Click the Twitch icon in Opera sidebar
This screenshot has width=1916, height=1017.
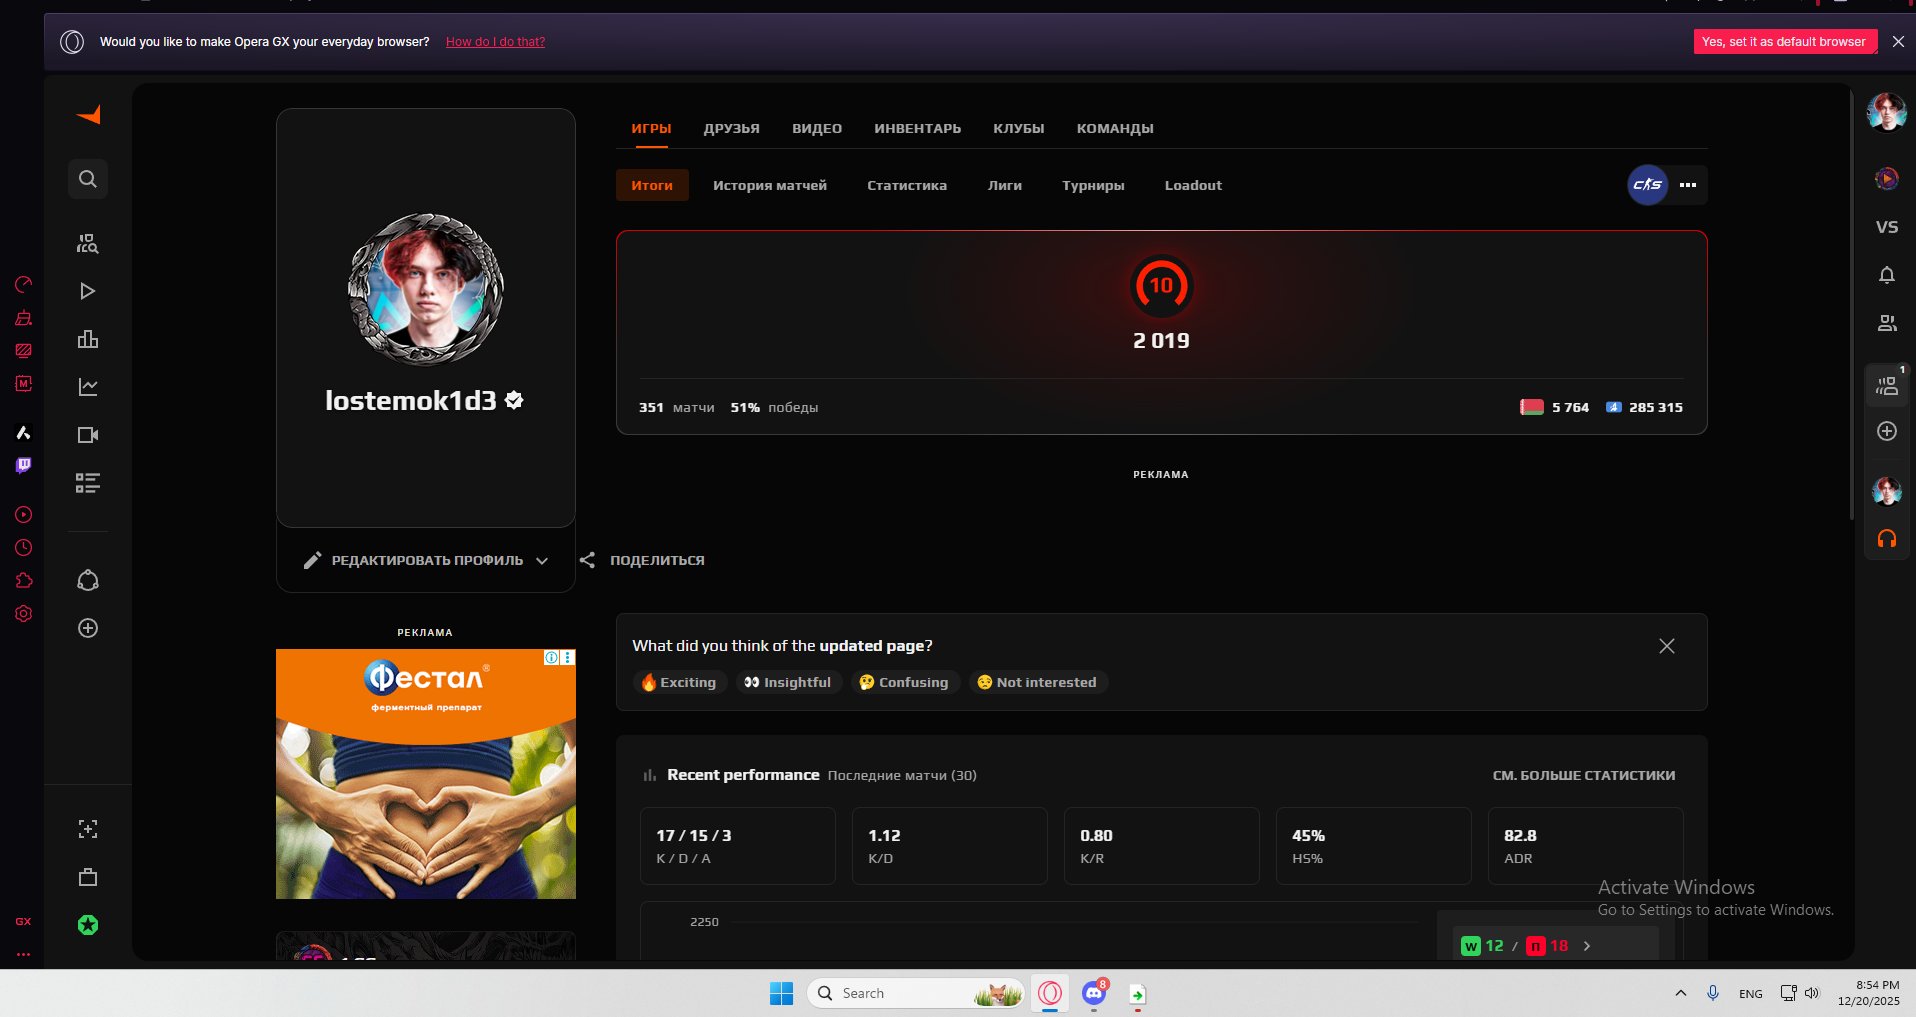coord(24,465)
